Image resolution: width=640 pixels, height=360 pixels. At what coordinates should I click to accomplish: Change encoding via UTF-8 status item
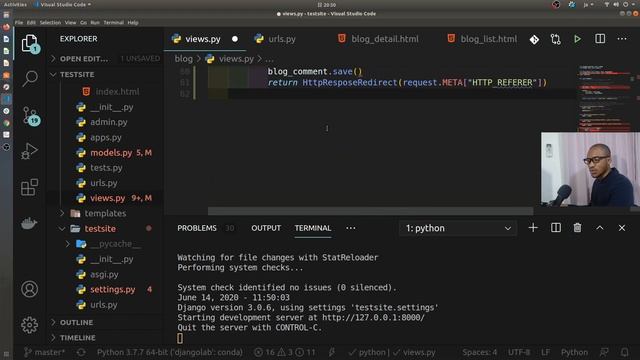pyautogui.click(x=519, y=352)
